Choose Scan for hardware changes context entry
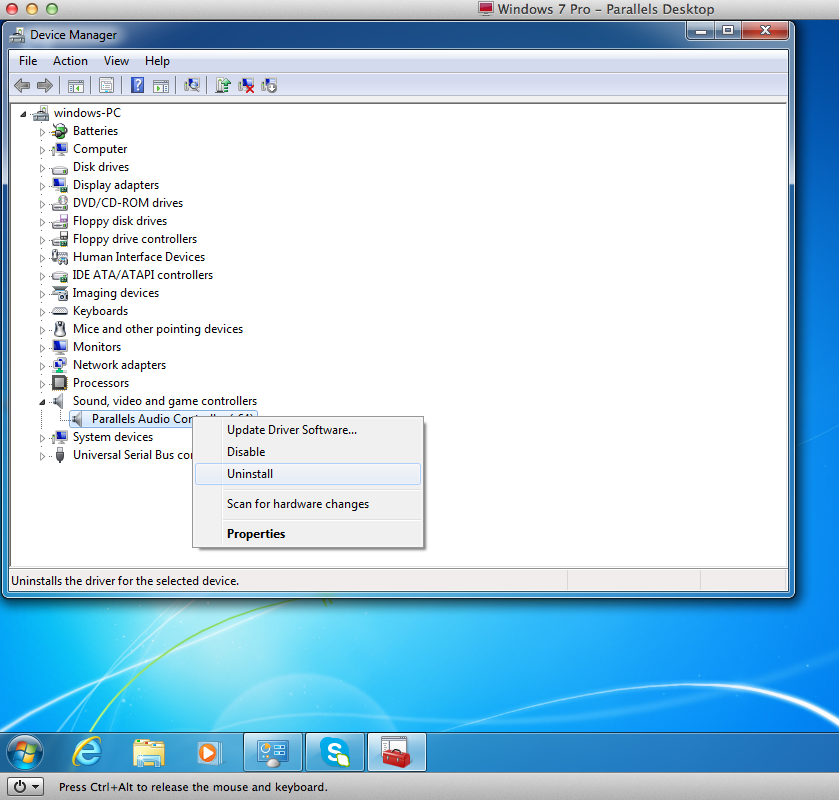This screenshot has height=800, width=839. pyautogui.click(x=308, y=504)
